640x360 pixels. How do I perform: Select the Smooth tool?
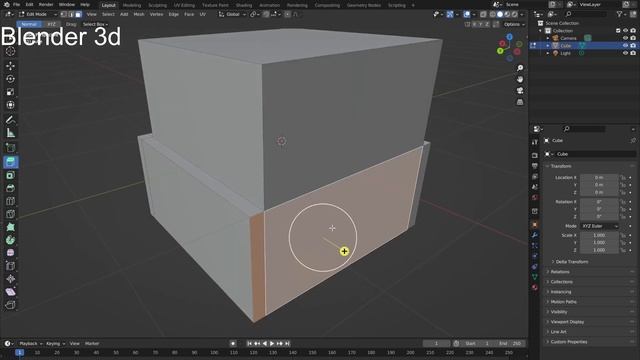tap(11, 253)
